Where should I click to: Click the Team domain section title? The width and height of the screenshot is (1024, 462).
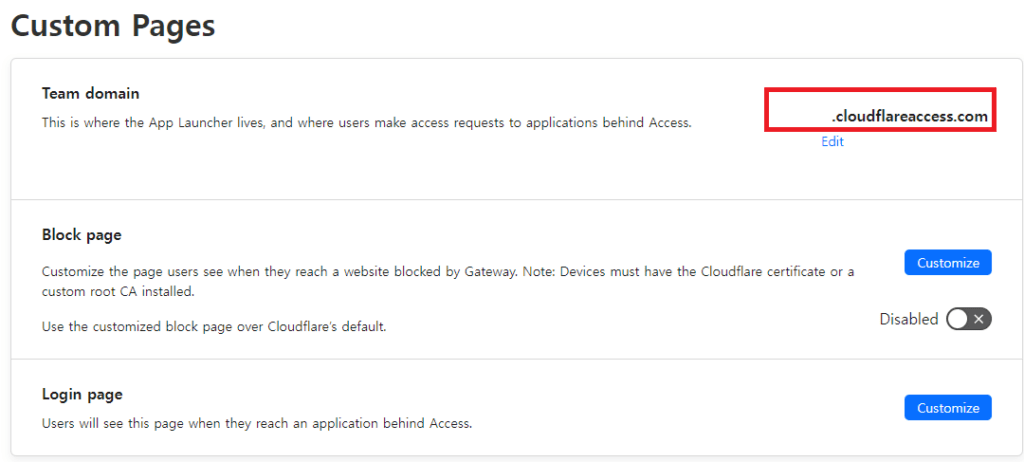91,93
